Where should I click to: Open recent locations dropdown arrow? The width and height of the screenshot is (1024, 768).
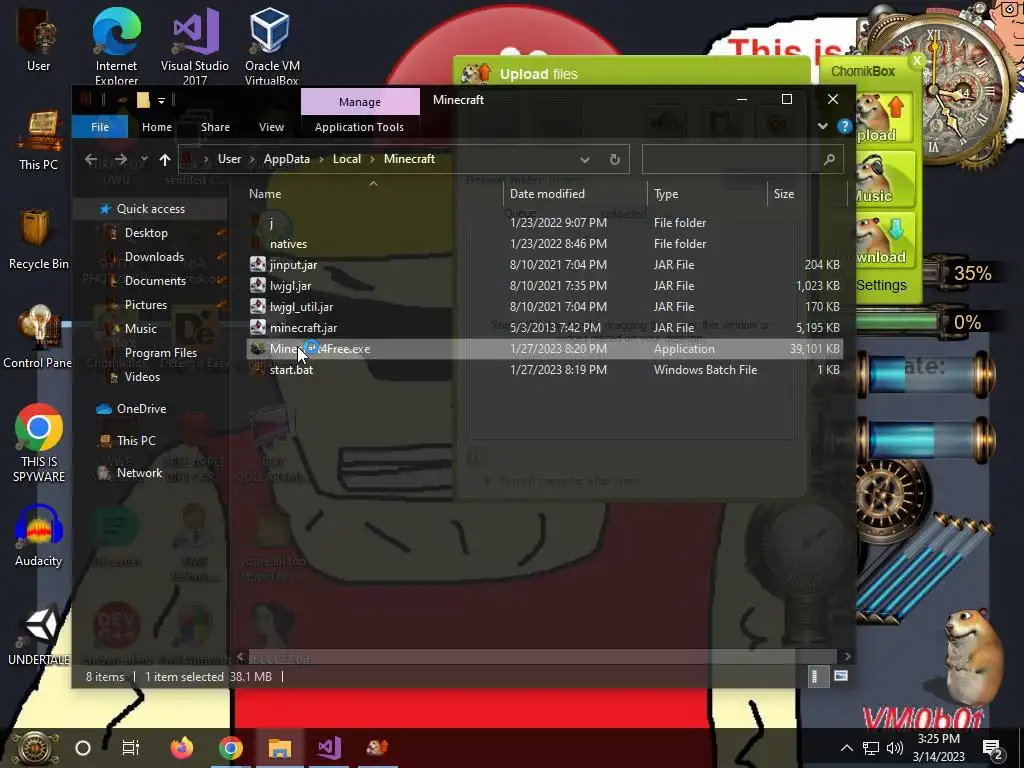point(144,159)
